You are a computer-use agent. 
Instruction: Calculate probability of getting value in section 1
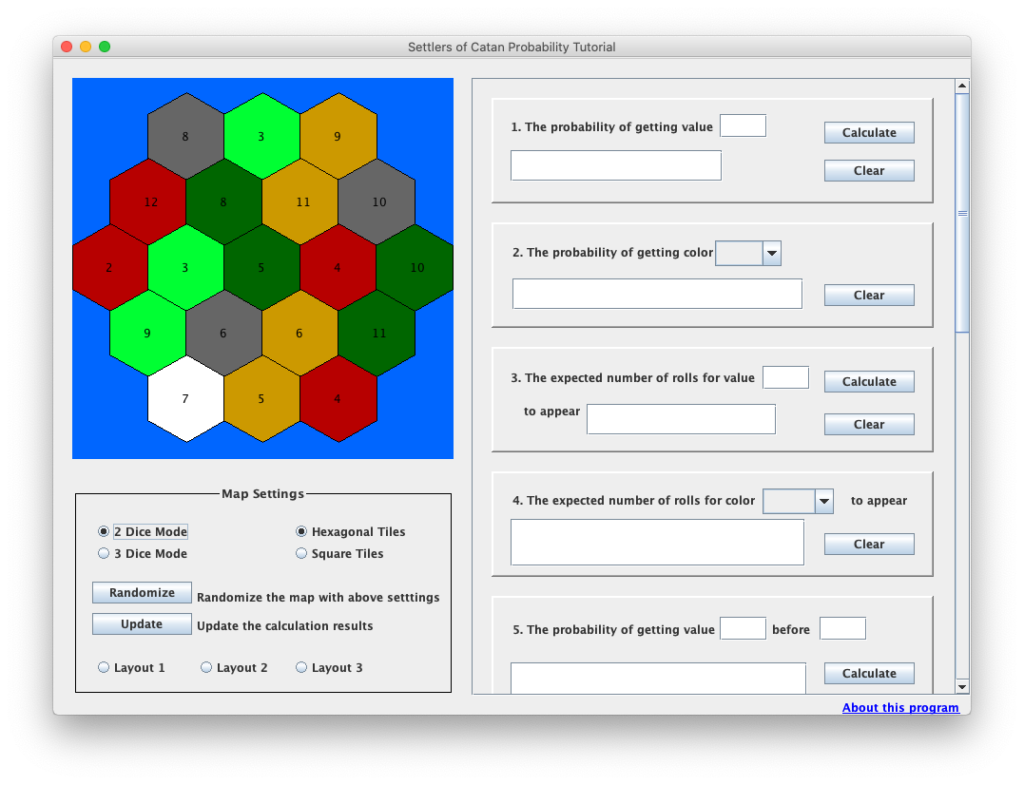tap(869, 133)
